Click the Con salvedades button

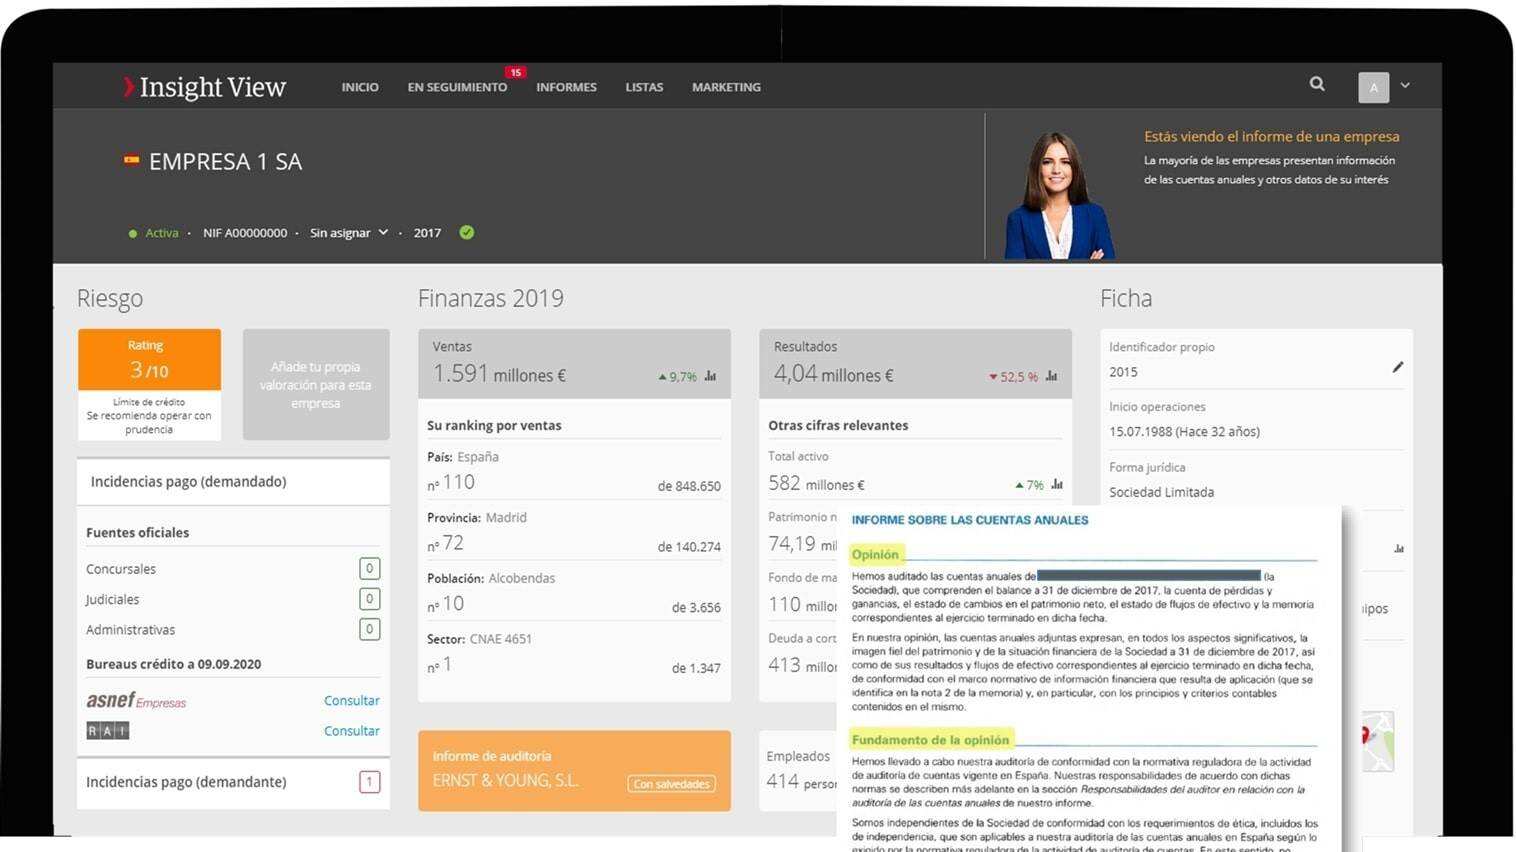(671, 784)
